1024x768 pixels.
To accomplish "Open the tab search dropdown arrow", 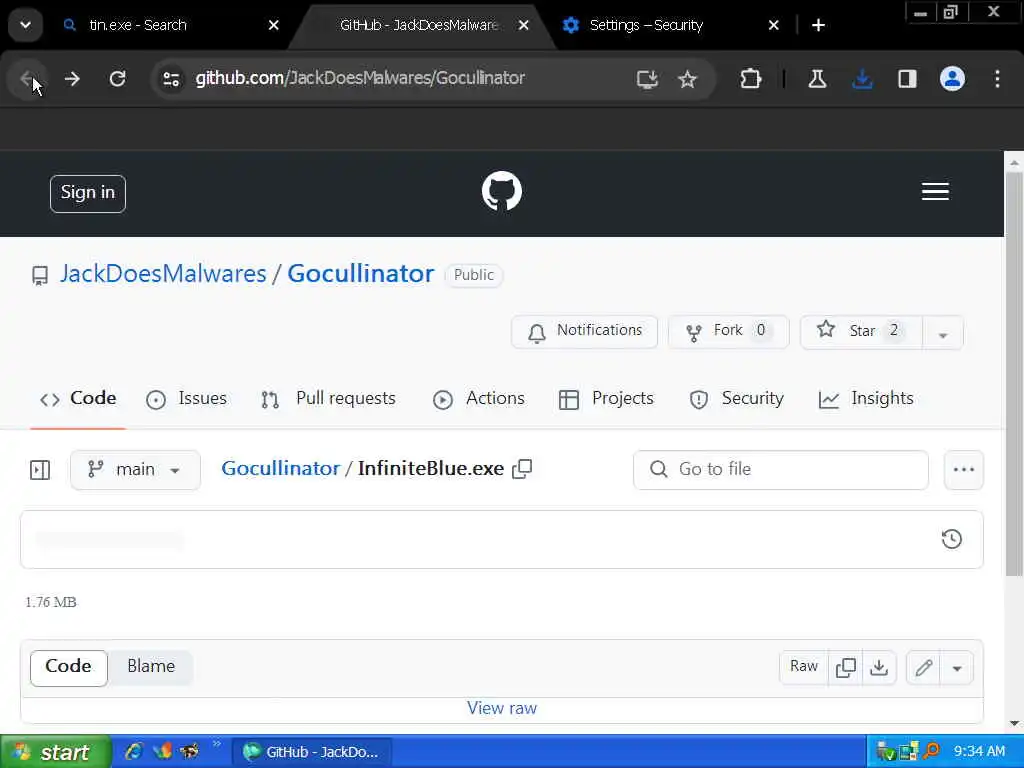I will point(25,25).
